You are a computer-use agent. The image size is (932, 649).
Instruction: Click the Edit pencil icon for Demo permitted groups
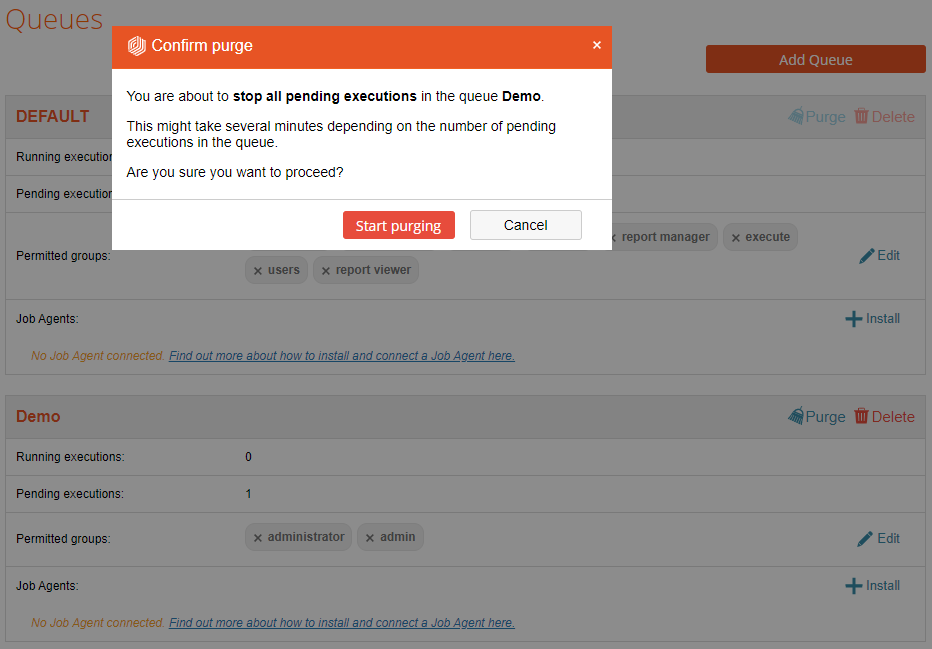click(x=866, y=539)
